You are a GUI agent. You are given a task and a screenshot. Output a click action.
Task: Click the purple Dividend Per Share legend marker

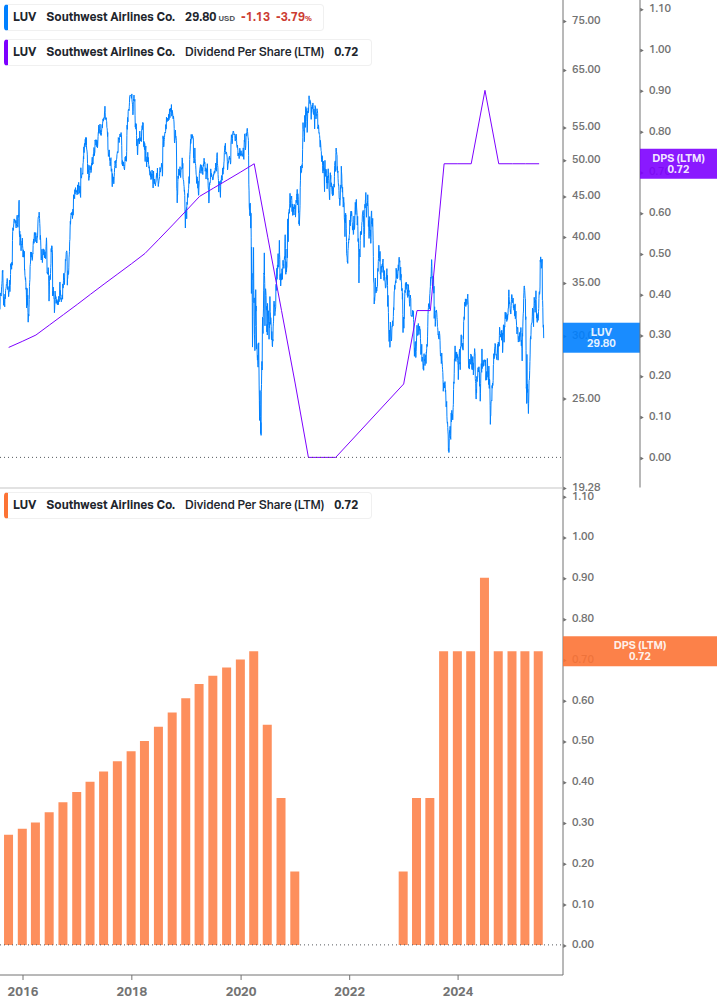point(6,52)
